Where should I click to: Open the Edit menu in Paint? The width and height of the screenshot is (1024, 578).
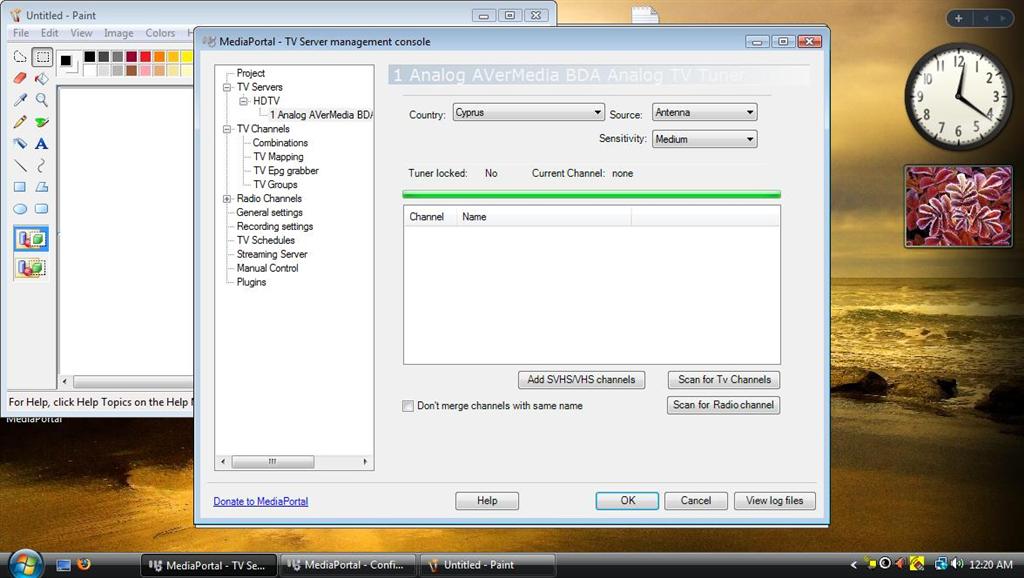(x=50, y=33)
